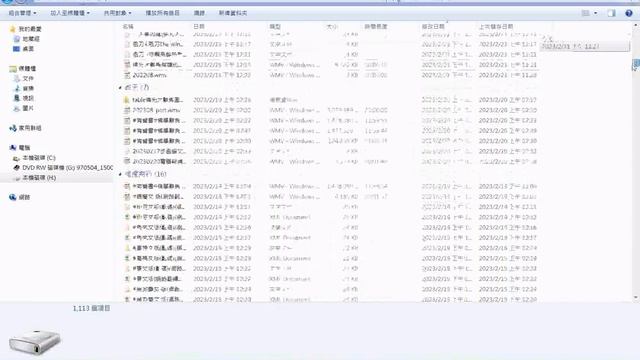
Task: Click the 新增資料夾 new folder button
Action: [x=233, y=13]
